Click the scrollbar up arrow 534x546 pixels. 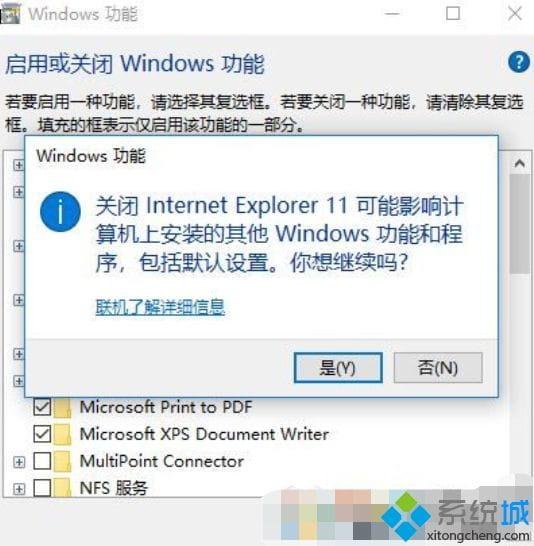point(520,163)
